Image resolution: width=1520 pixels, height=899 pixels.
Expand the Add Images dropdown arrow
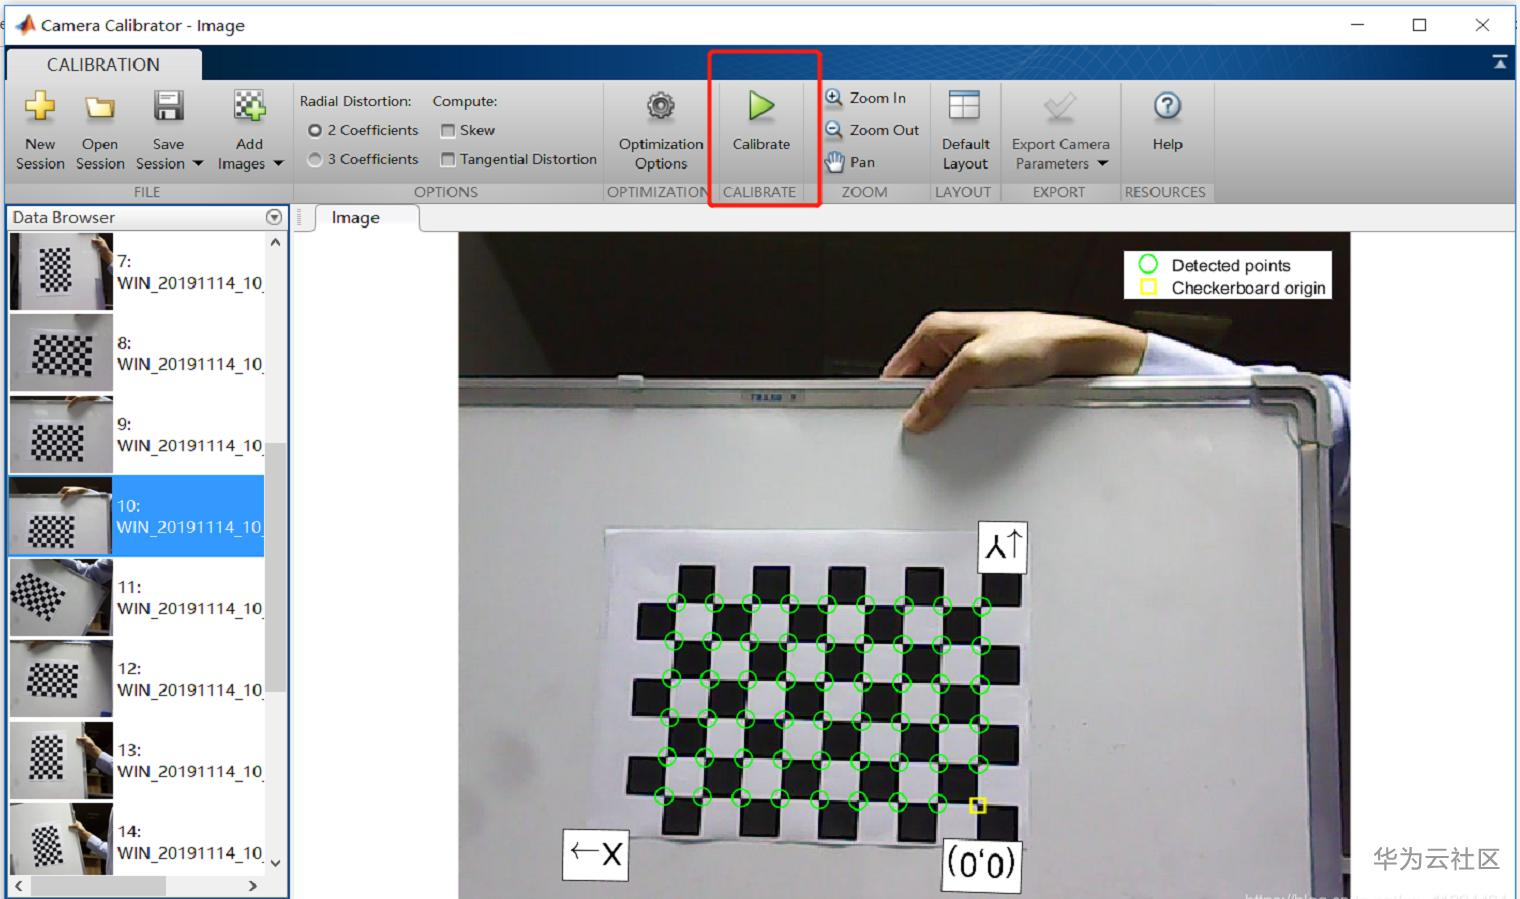tap(278, 164)
